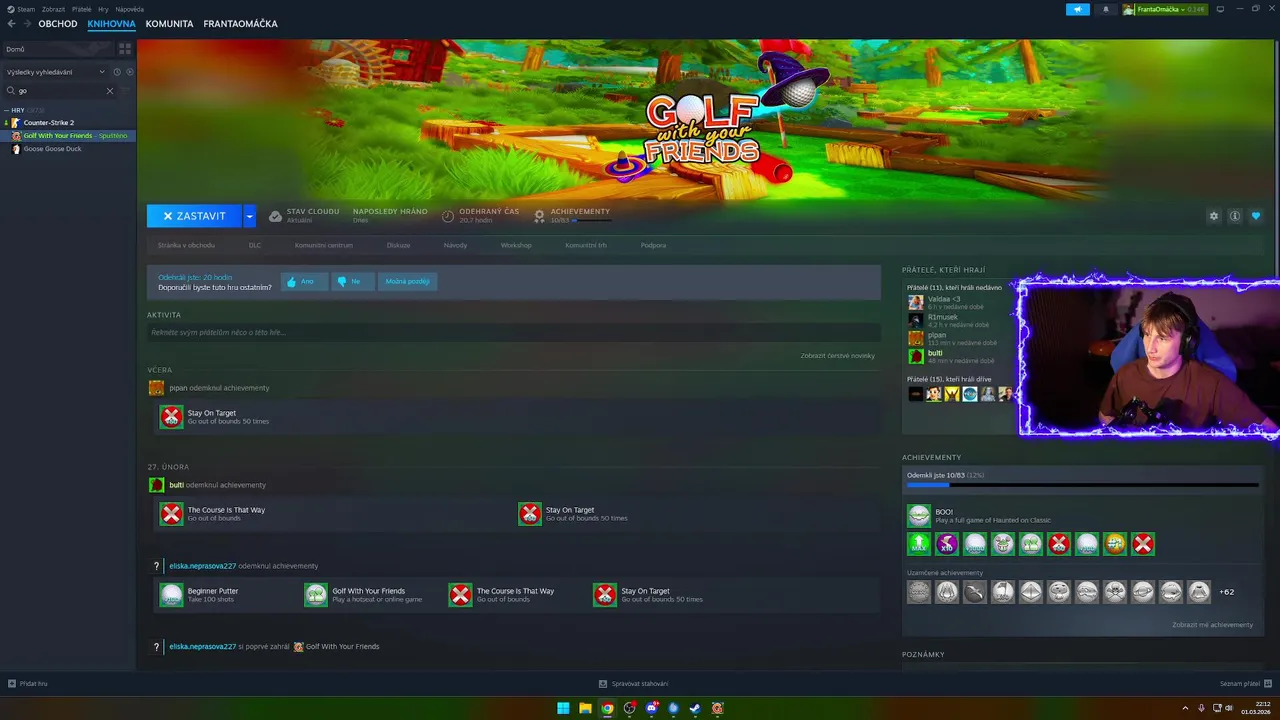The image size is (1280, 720).
Task: Click Zobrazit čerstvé novinky link
Action: tap(837, 356)
